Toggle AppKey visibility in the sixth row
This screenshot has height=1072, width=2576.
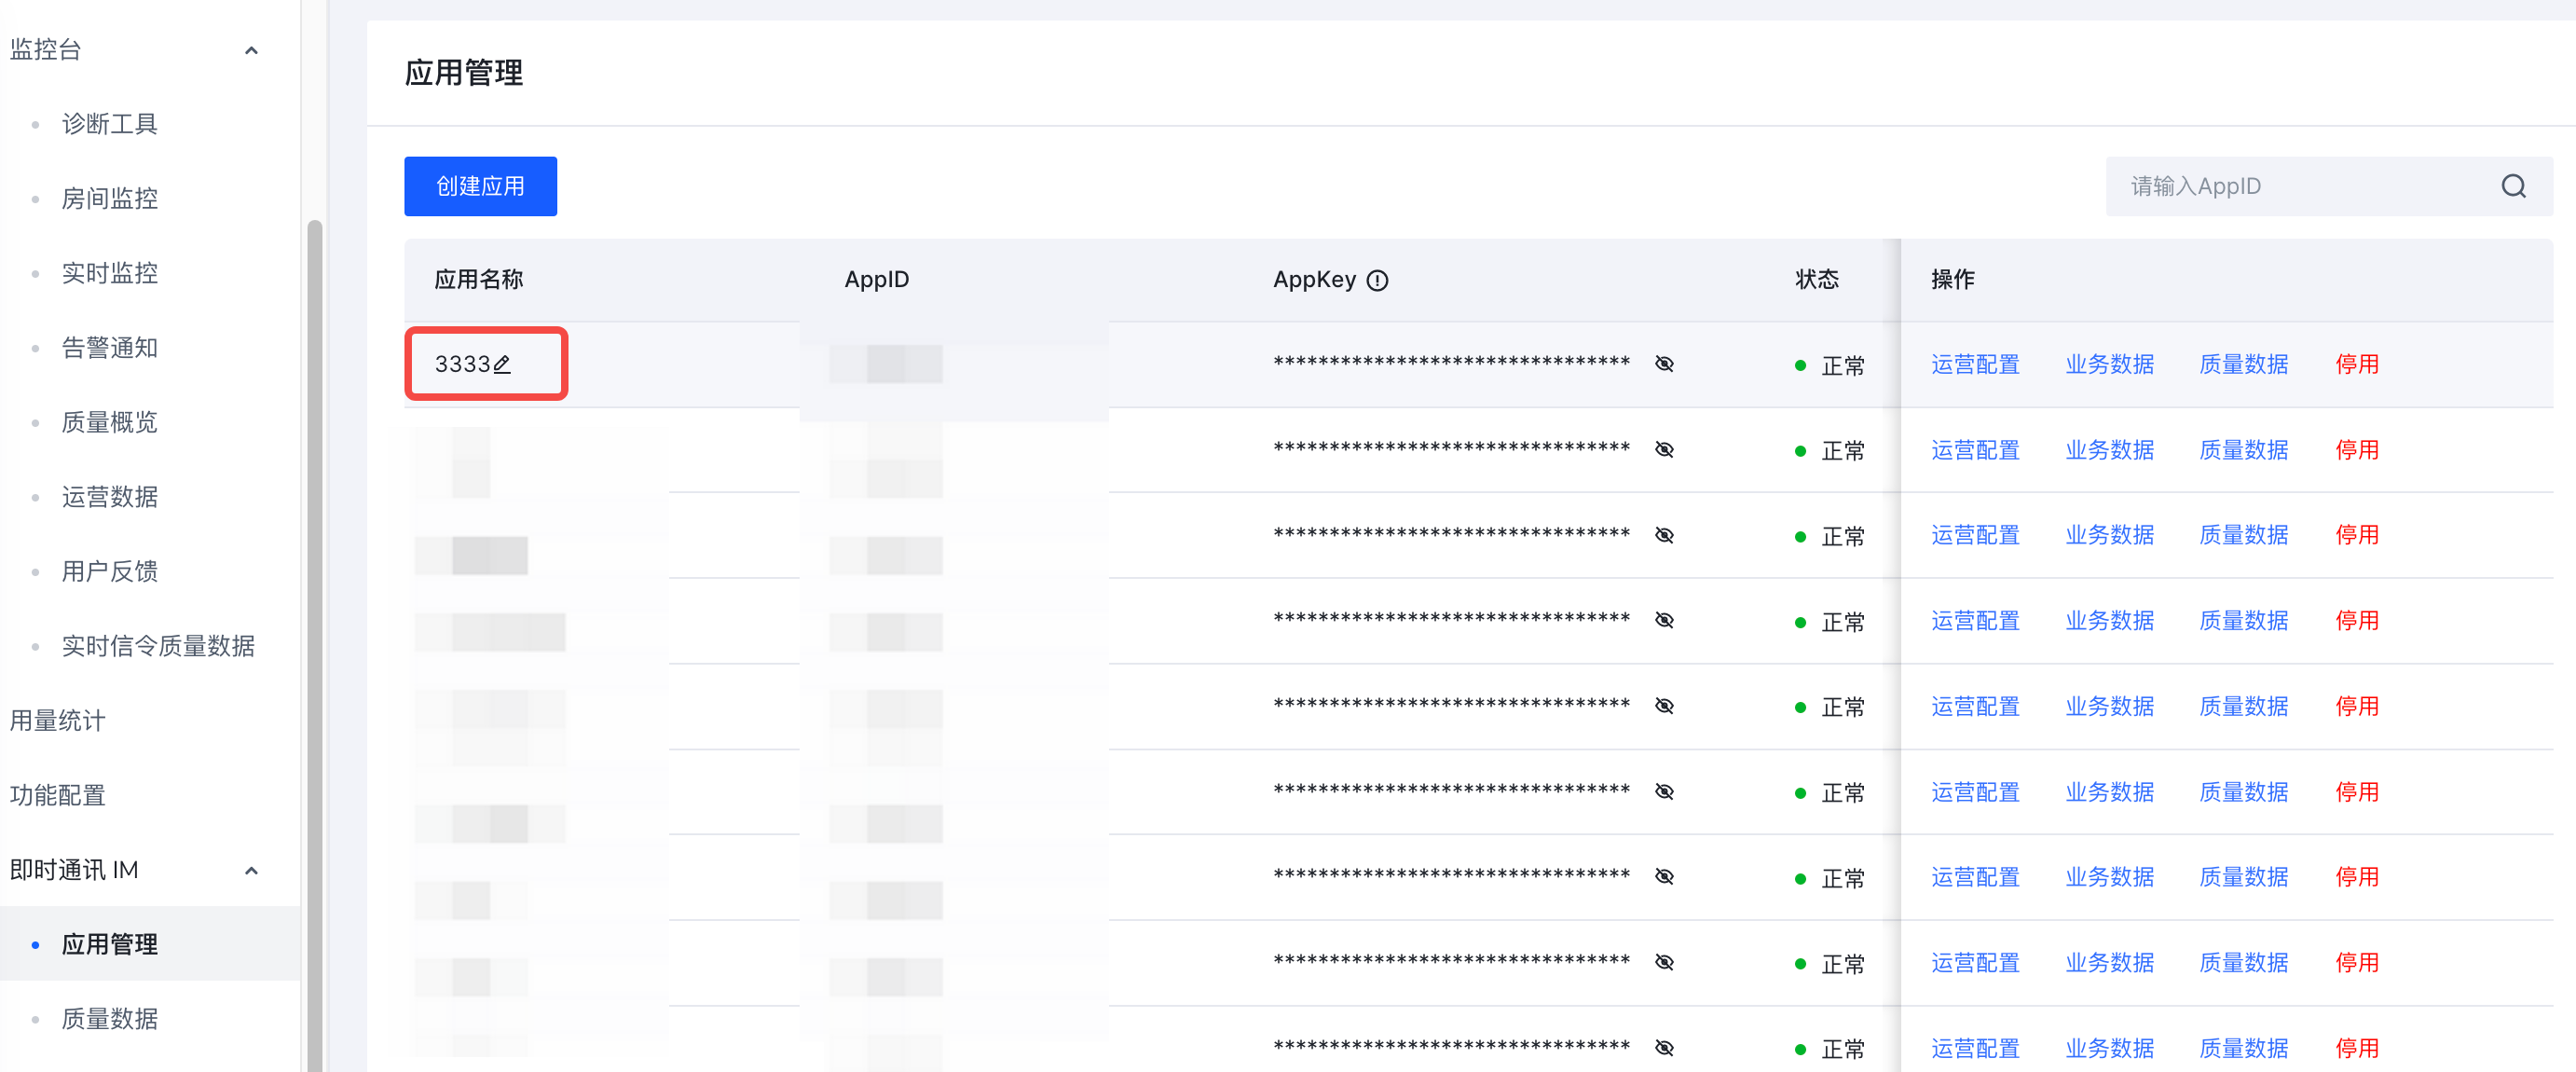[1664, 792]
